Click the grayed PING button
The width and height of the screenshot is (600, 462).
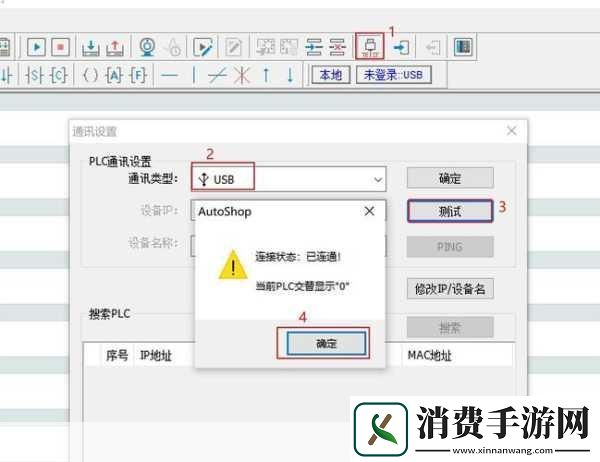(450, 247)
